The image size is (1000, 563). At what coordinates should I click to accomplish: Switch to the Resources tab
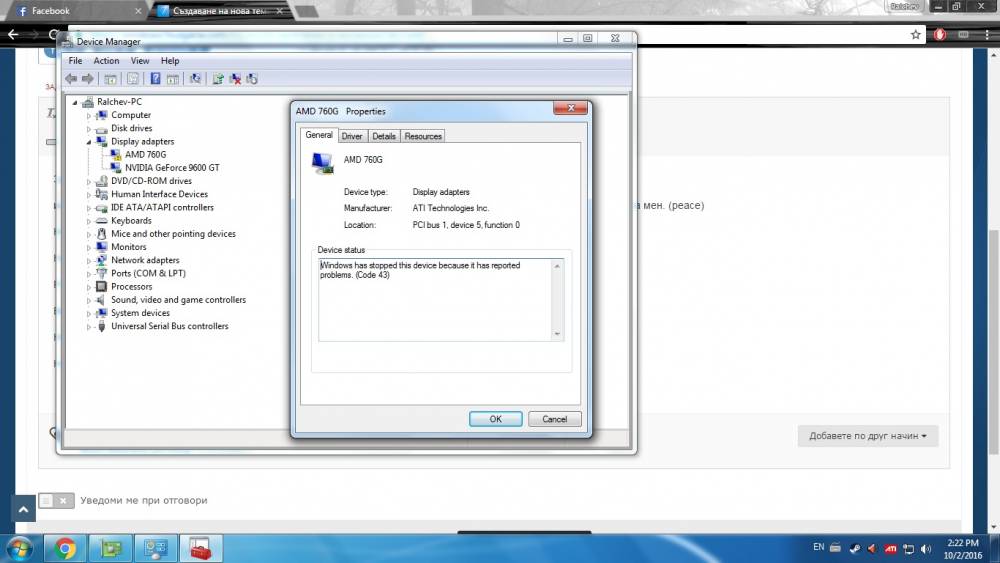[x=423, y=136]
